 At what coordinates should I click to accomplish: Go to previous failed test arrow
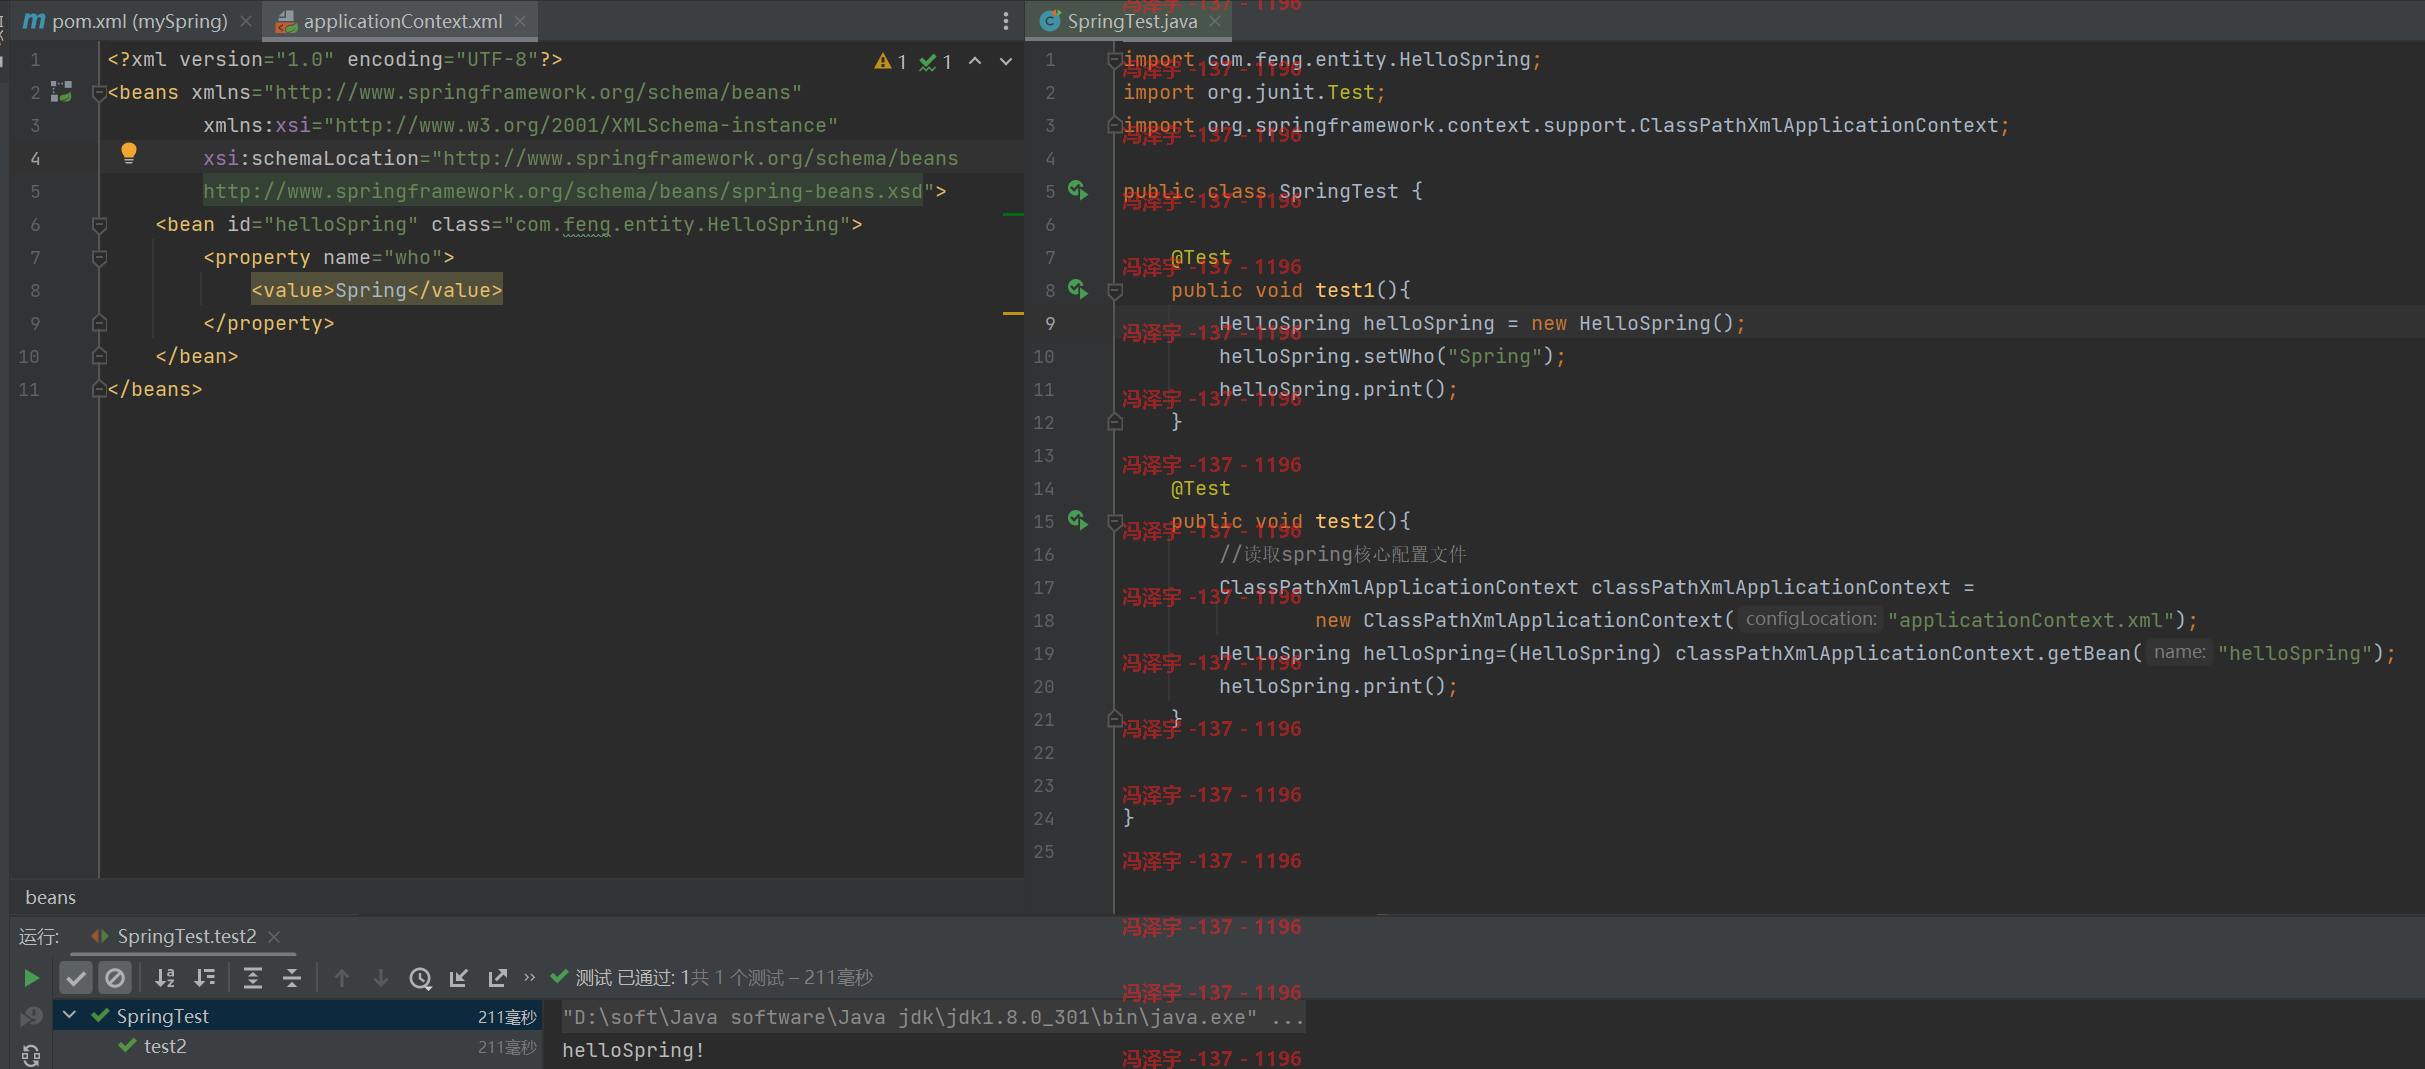[x=342, y=977]
